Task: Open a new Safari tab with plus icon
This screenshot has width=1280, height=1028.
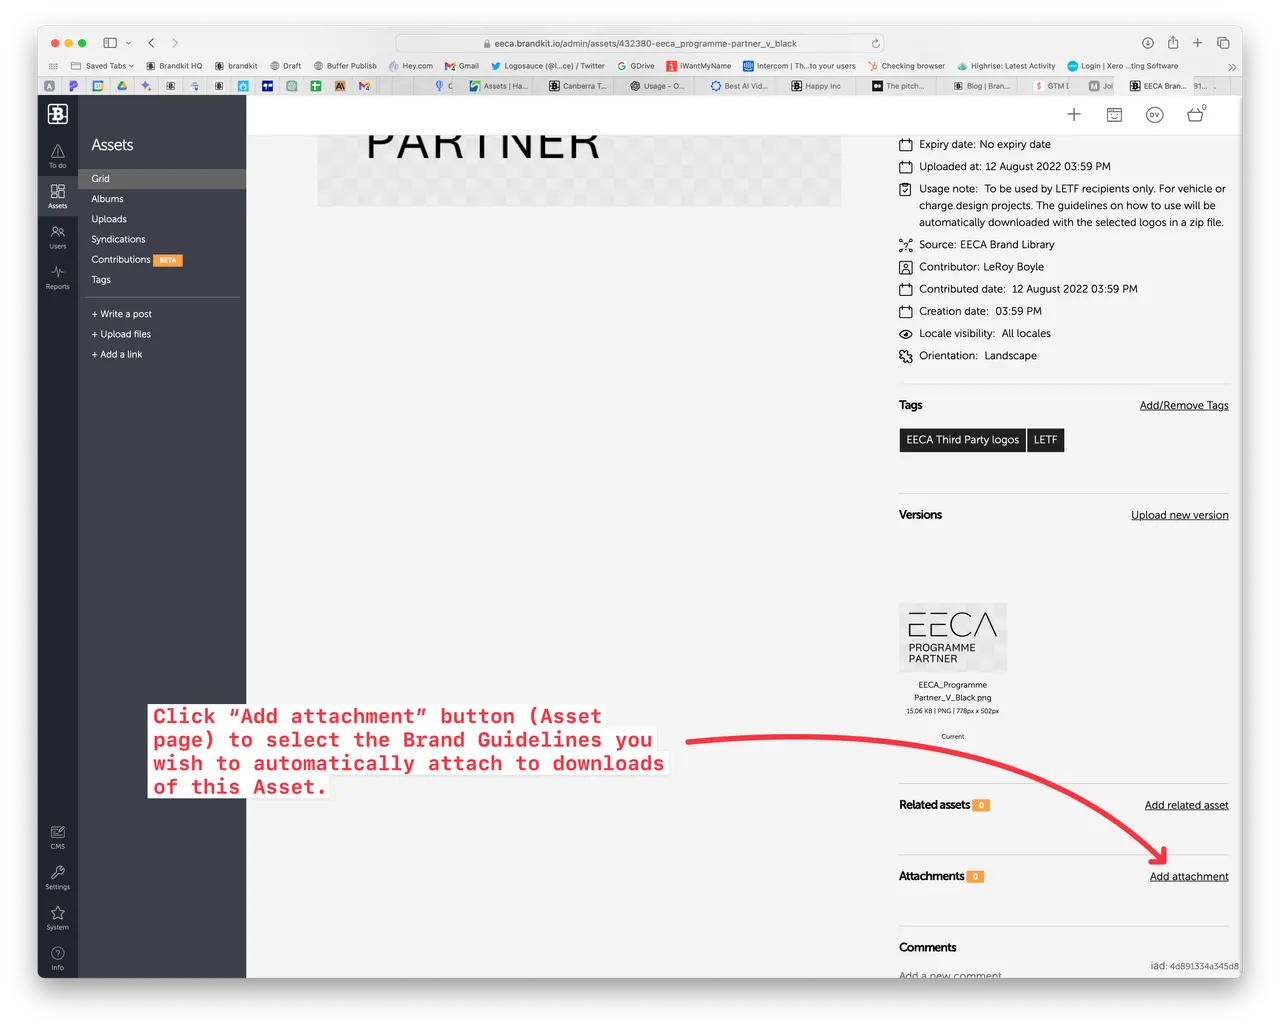Action: tap(1197, 43)
